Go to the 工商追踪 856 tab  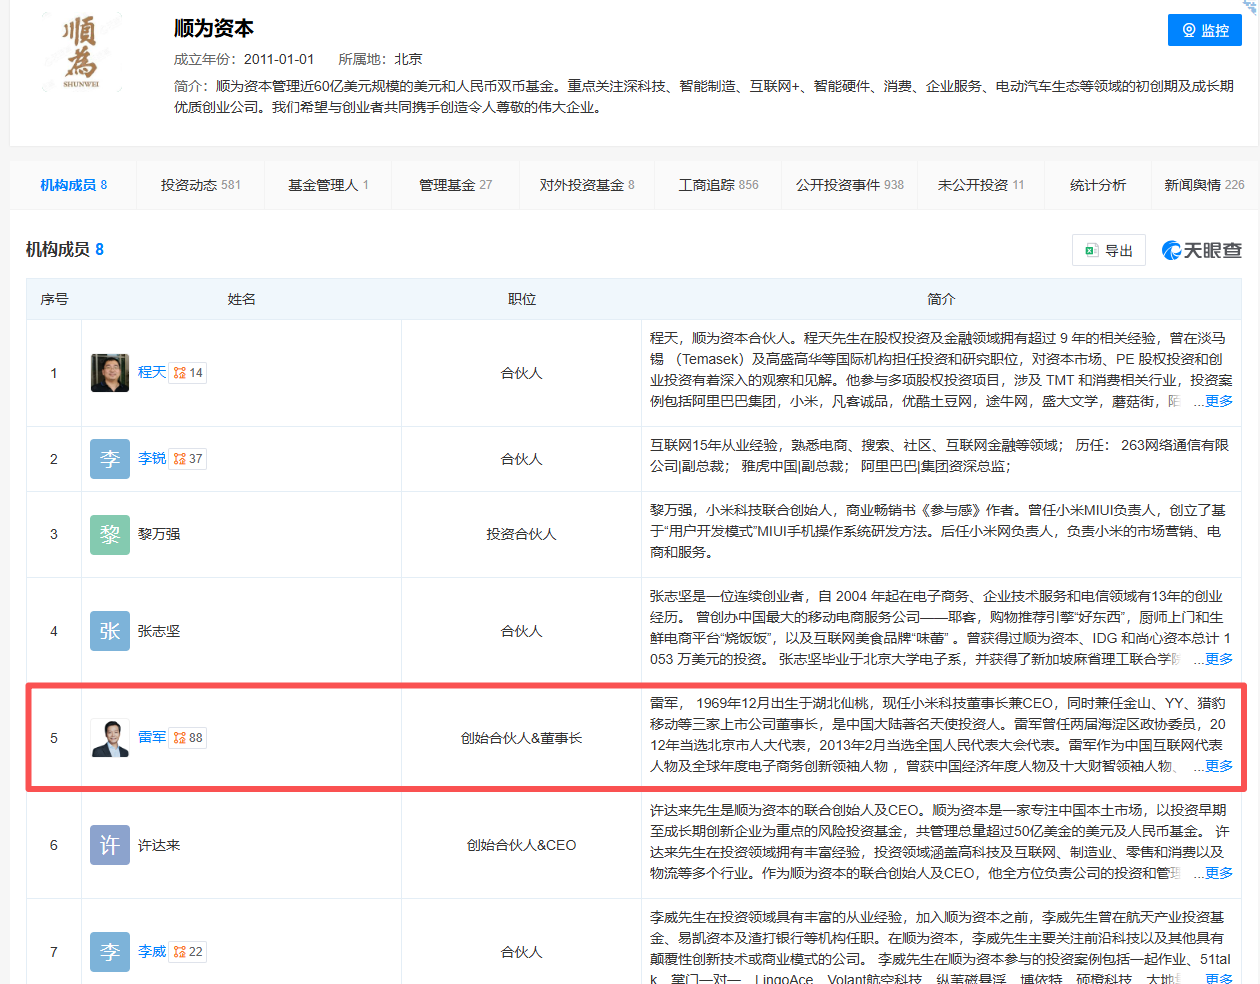point(718,185)
